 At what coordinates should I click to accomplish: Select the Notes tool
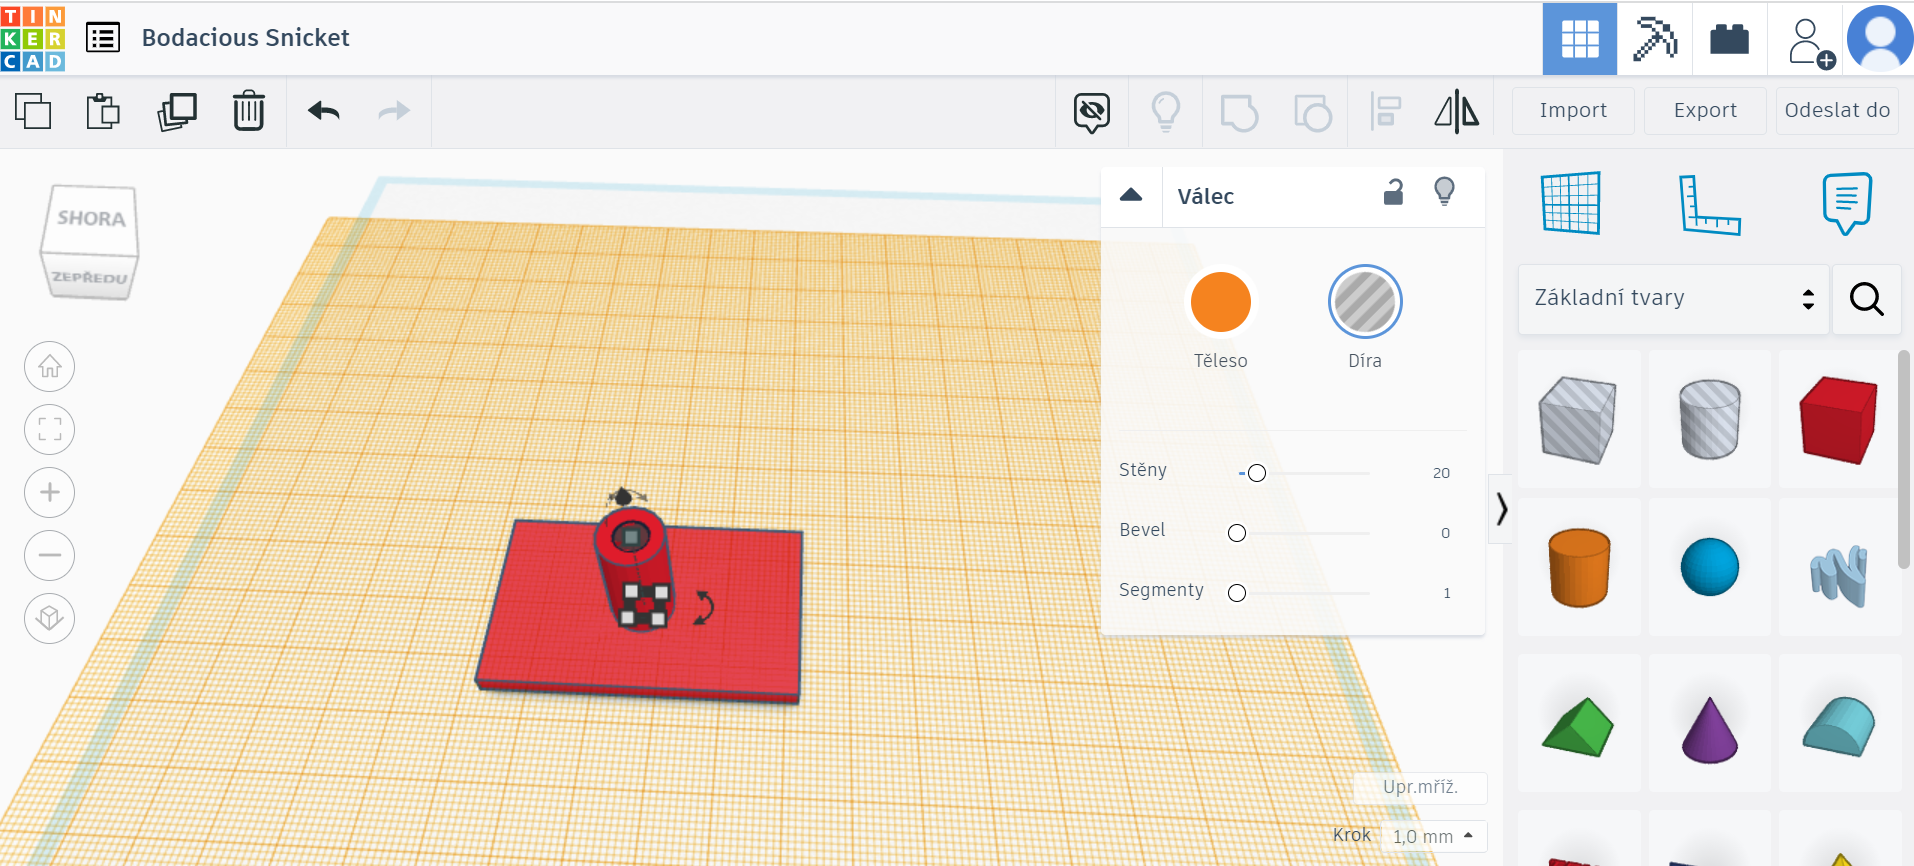pyautogui.click(x=1846, y=203)
